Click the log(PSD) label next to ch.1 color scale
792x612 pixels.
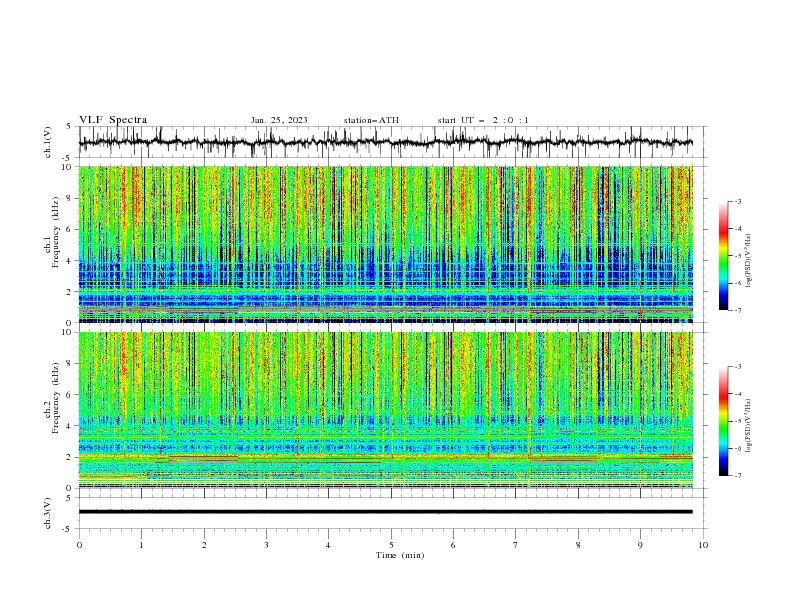748,261
